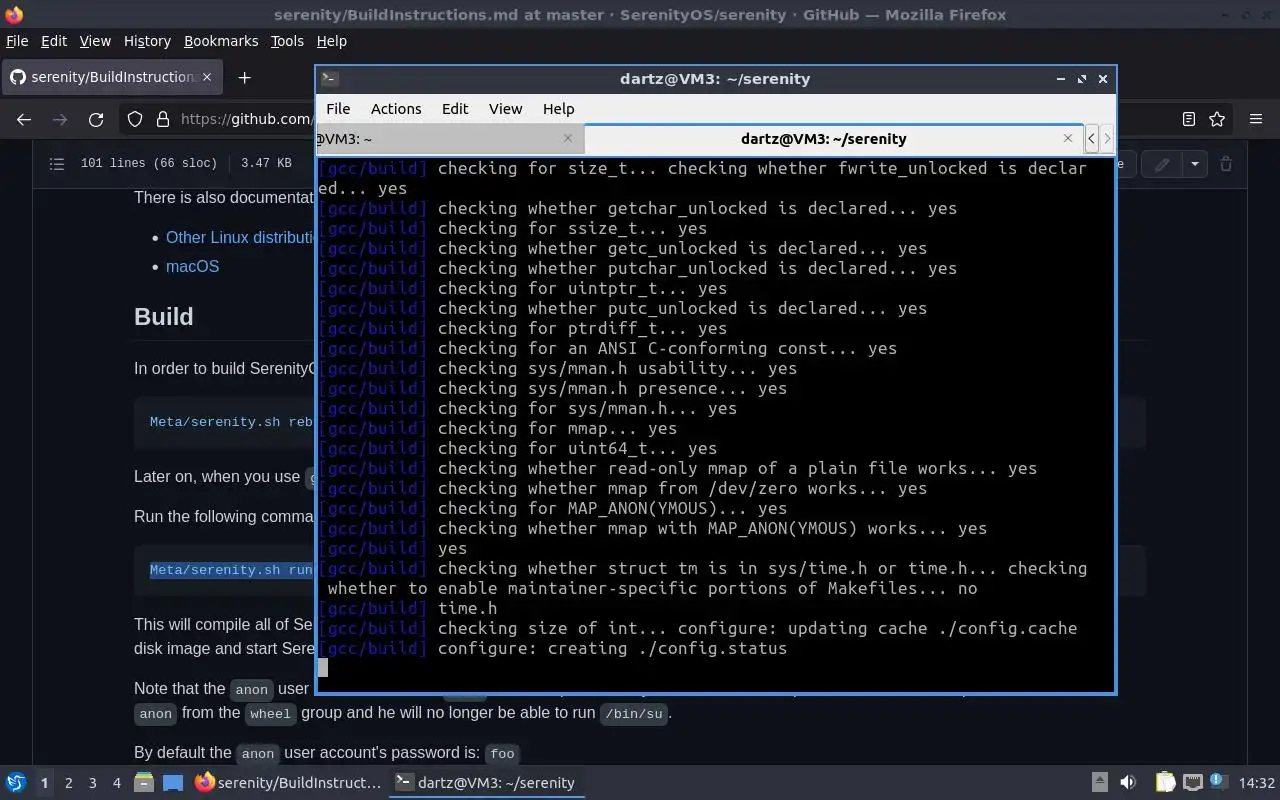Open the clipboard manager tray icon
Viewport: 1280px width, 800px height.
(x=1165, y=782)
